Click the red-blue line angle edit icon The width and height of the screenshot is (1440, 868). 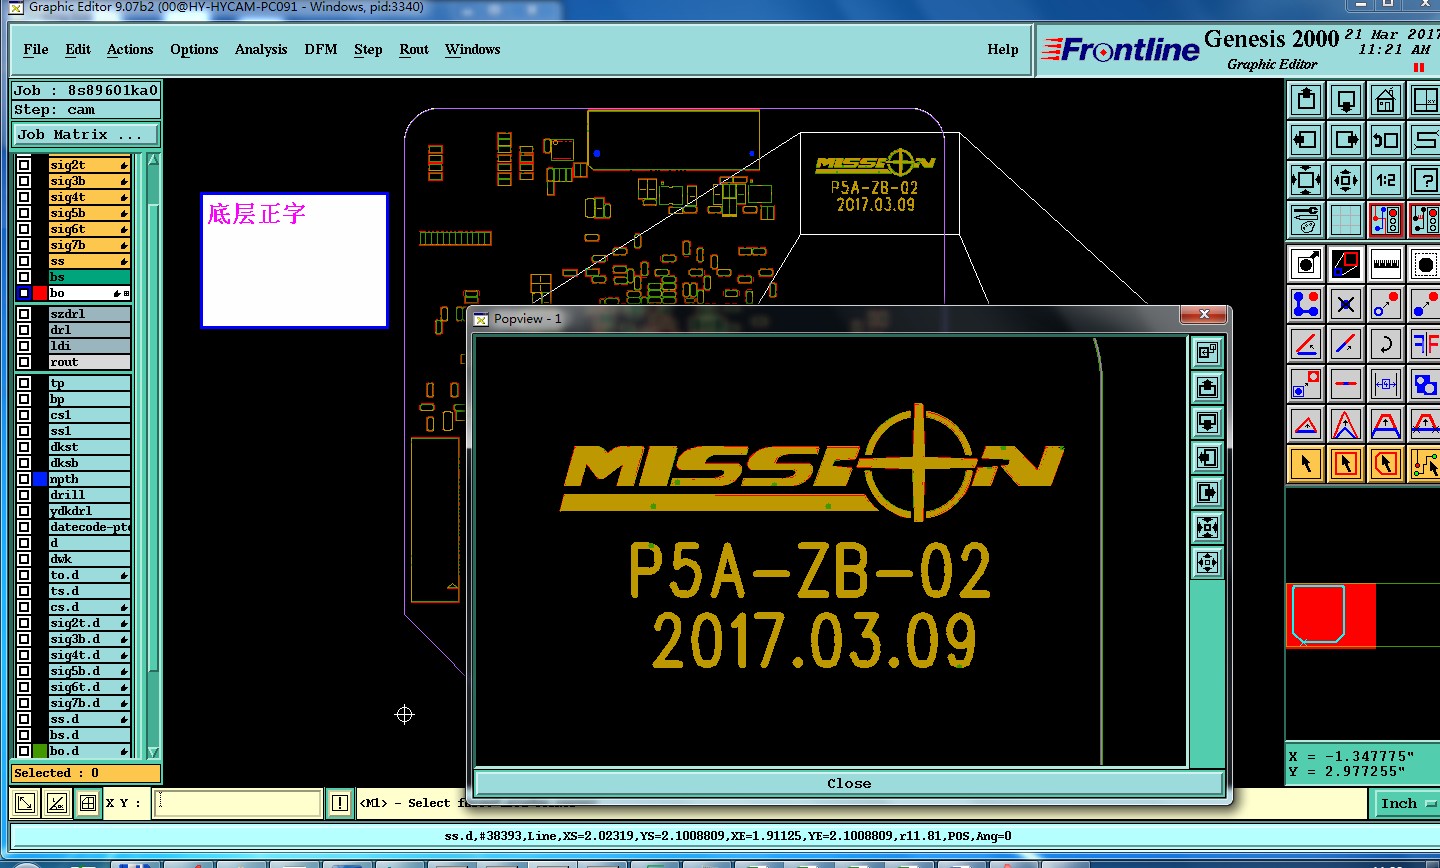click(x=1306, y=344)
